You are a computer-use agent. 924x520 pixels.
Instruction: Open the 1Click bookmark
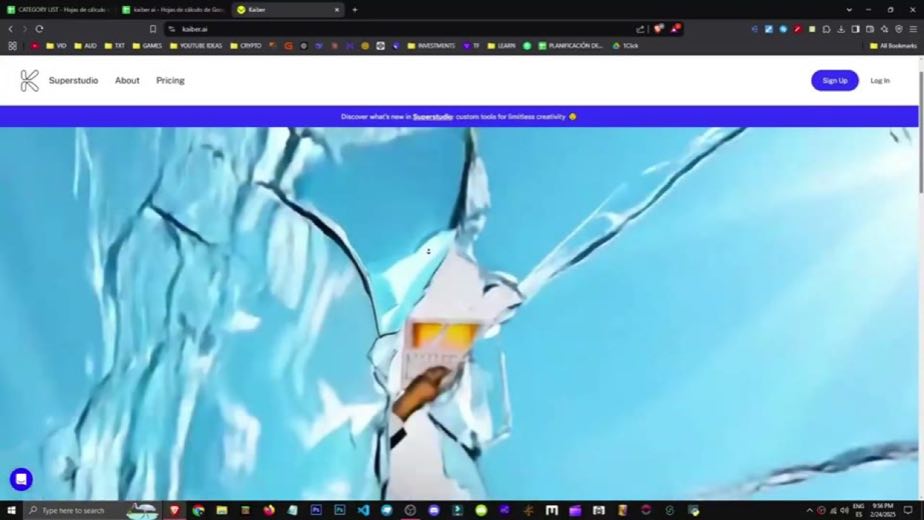(625, 45)
